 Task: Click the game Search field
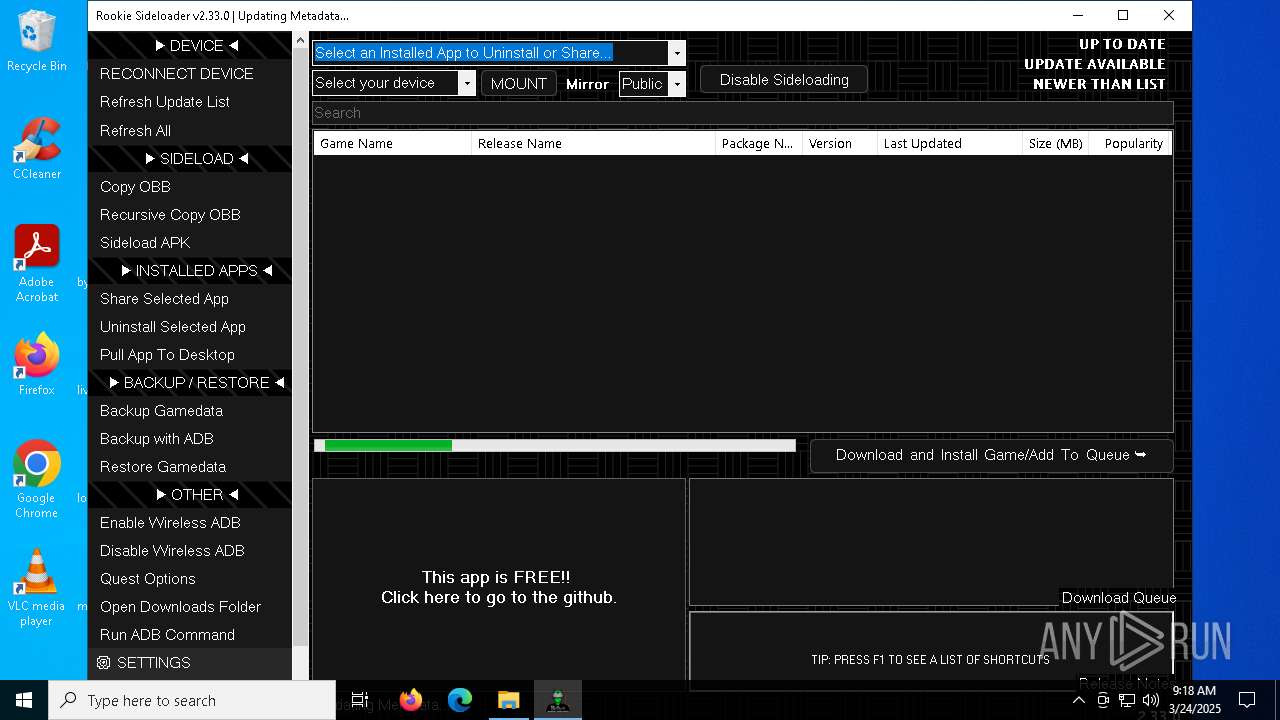[x=742, y=113]
